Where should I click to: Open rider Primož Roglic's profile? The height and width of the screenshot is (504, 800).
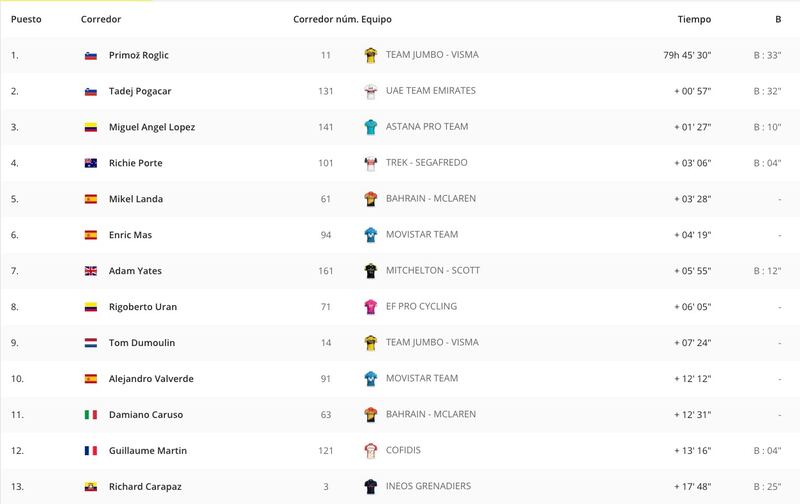(x=139, y=55)
